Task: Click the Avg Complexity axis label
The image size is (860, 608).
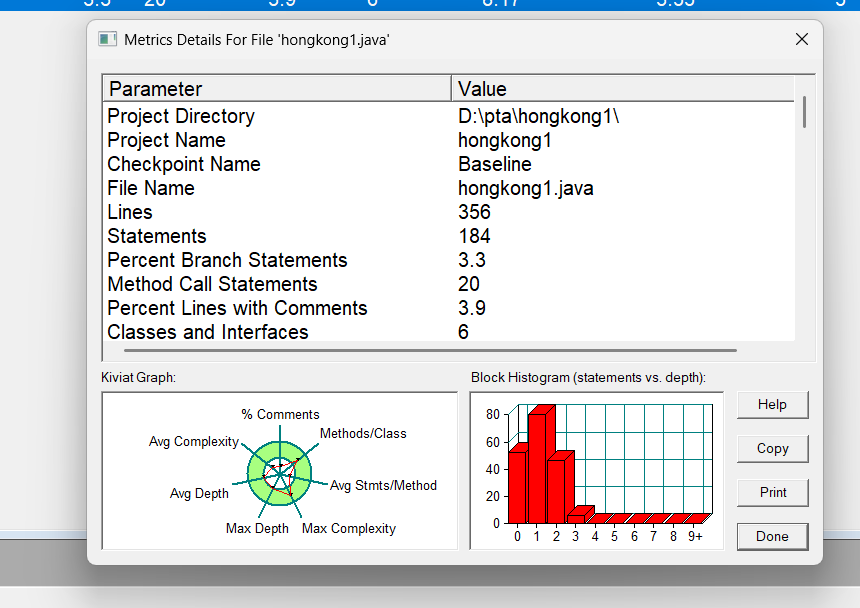Action: [x=194, y=442]
